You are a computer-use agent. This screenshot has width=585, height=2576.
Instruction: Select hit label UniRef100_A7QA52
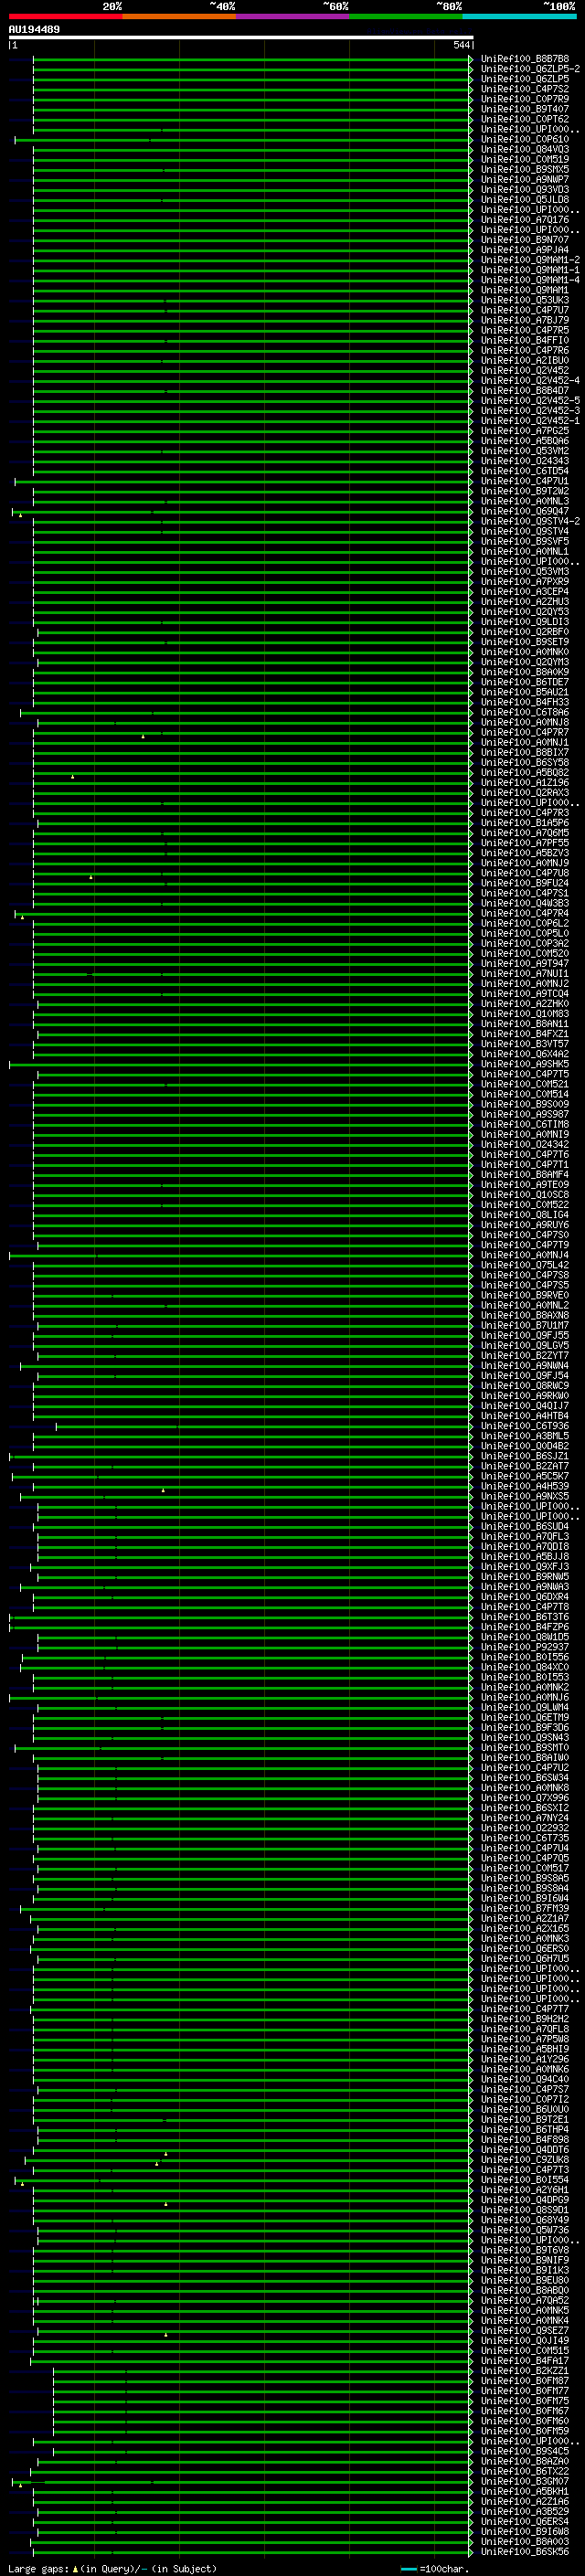pos(525,2300)
